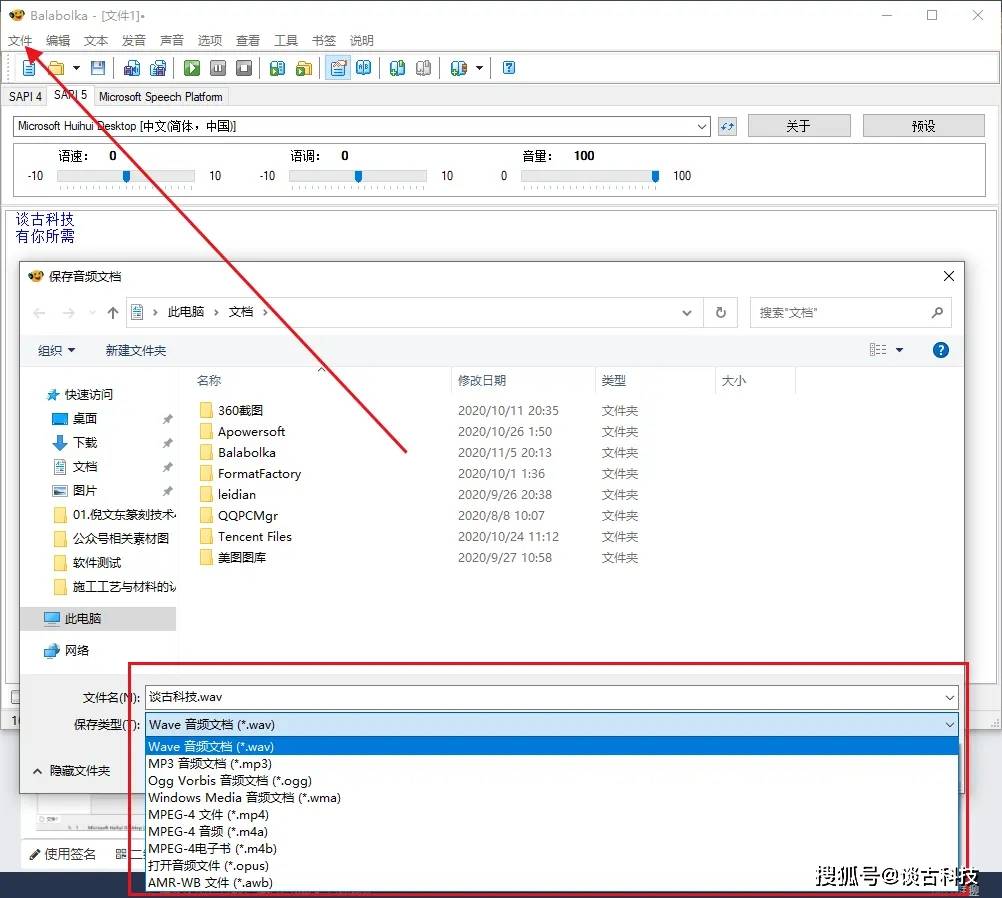Click the 语速 speed slider
Viewport: 1002px width, 898px height.
[126, 176]
